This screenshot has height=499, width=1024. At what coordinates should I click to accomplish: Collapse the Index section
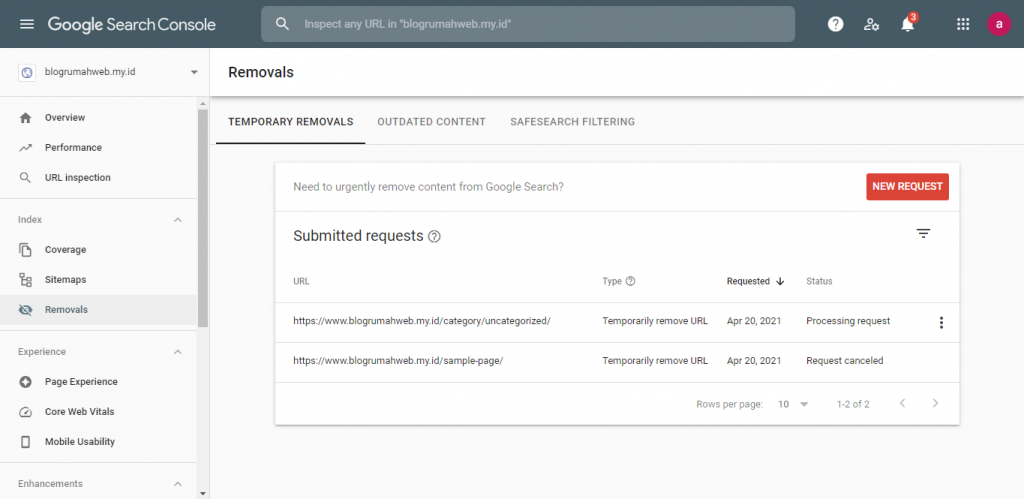(178, 220)
